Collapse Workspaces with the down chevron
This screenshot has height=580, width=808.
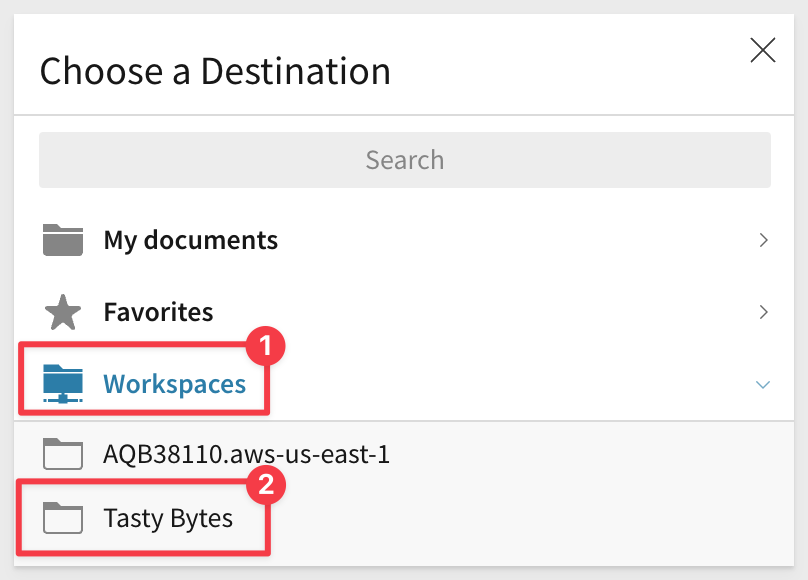763,384
